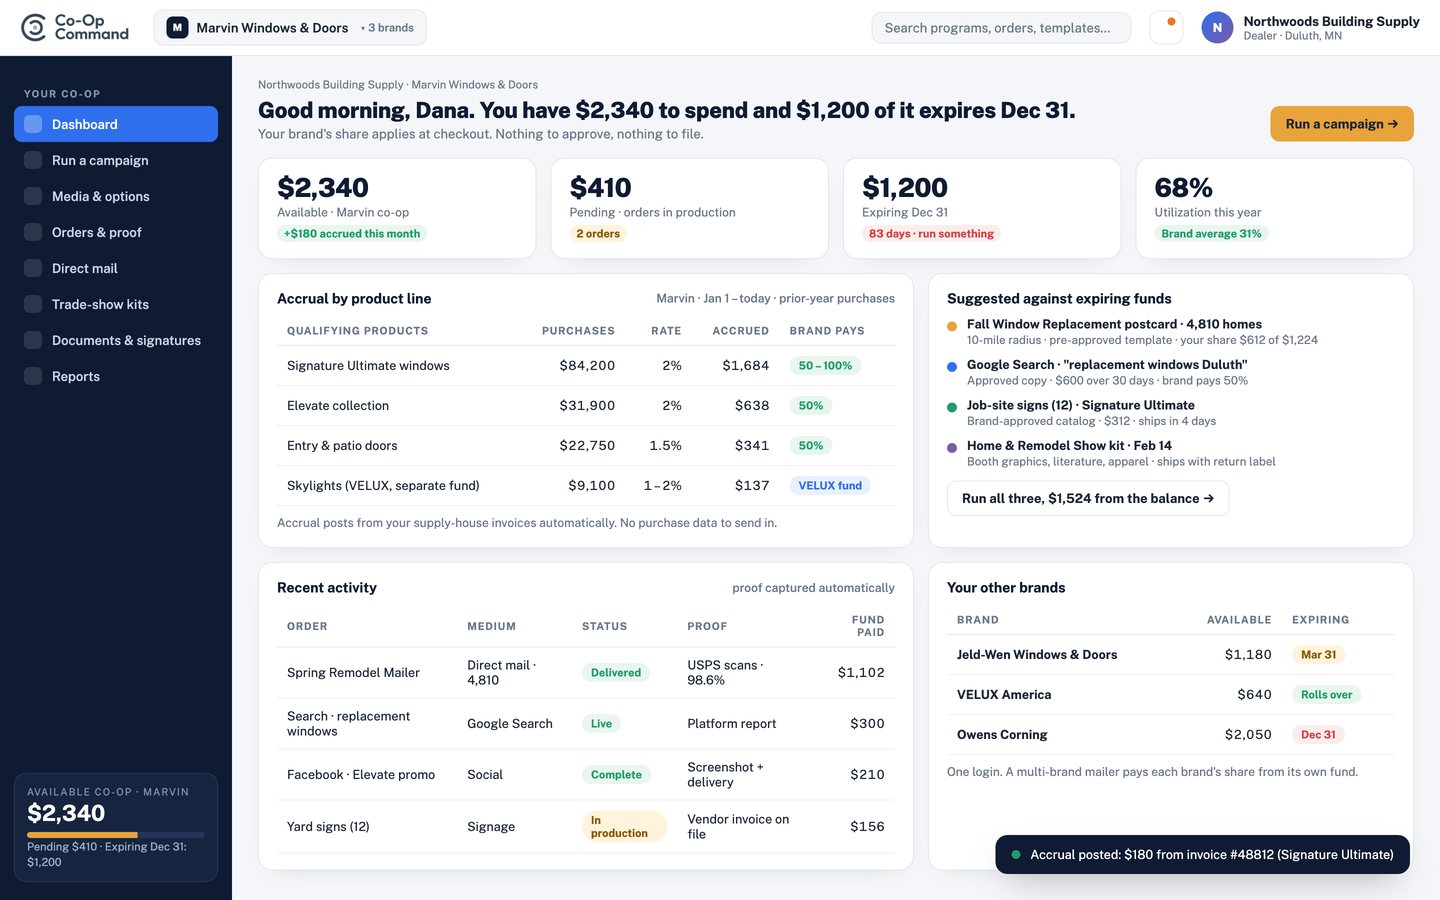Open Media & options page
The width and height of the screenshot is (1440, 900).
[x=116, y=196]
